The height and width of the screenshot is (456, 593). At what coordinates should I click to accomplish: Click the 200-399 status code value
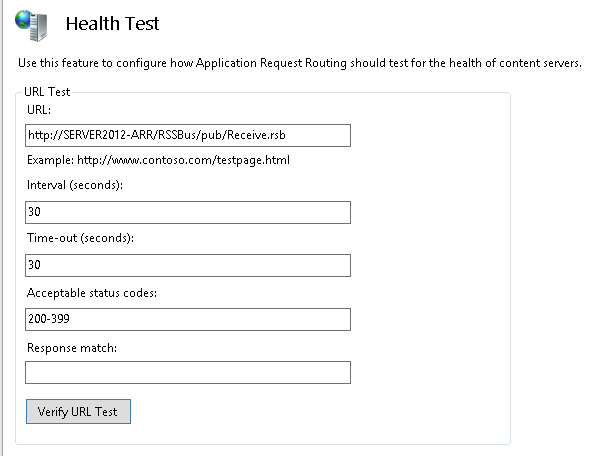click(49, 319)
